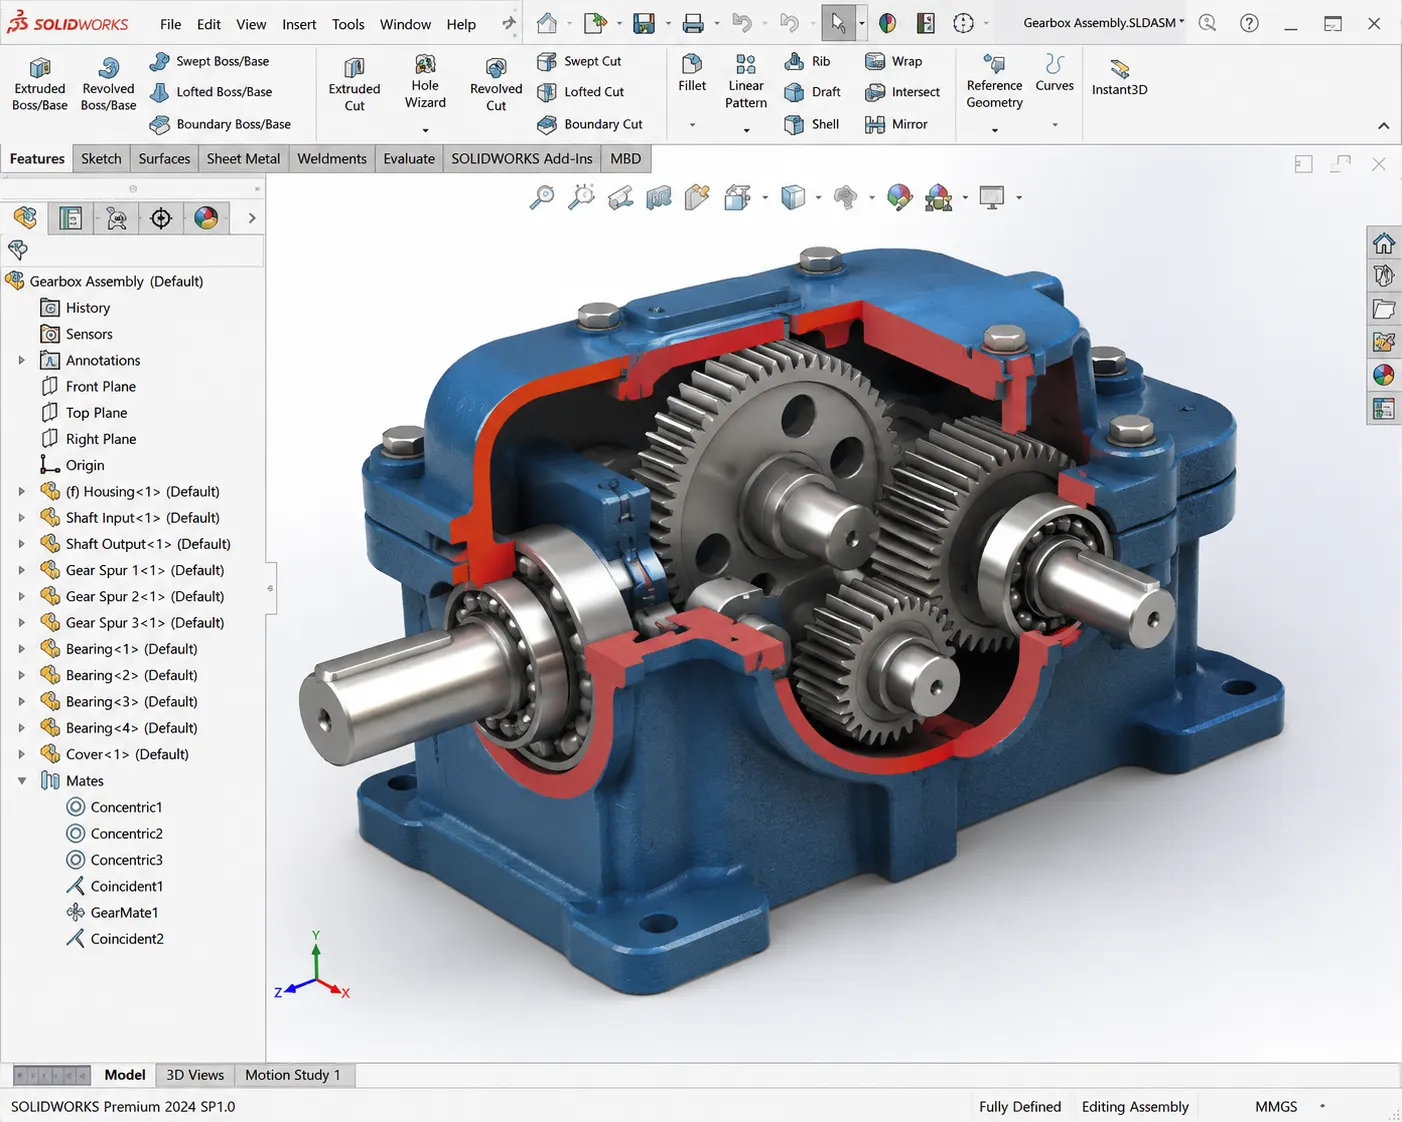Screen dimensions: 1402x1122
Task: Expand the Annotations folder
Action: pyautogui.click(x=22, y=360)
